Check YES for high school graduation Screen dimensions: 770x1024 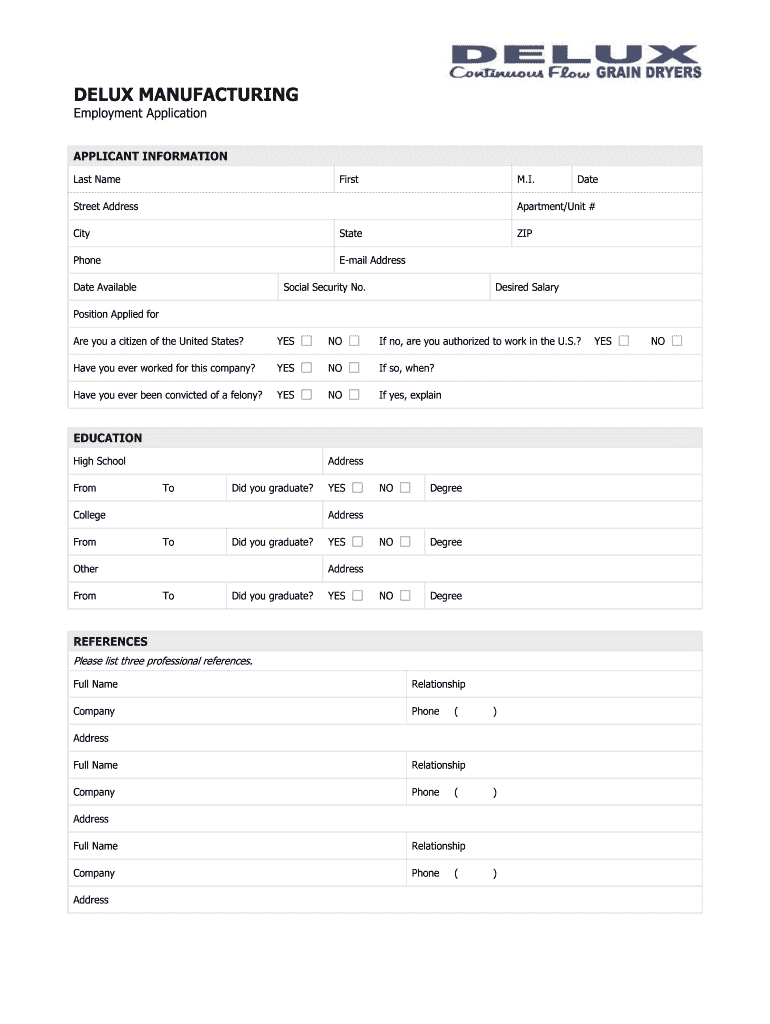pyautogui.click(x=357, y=488)
